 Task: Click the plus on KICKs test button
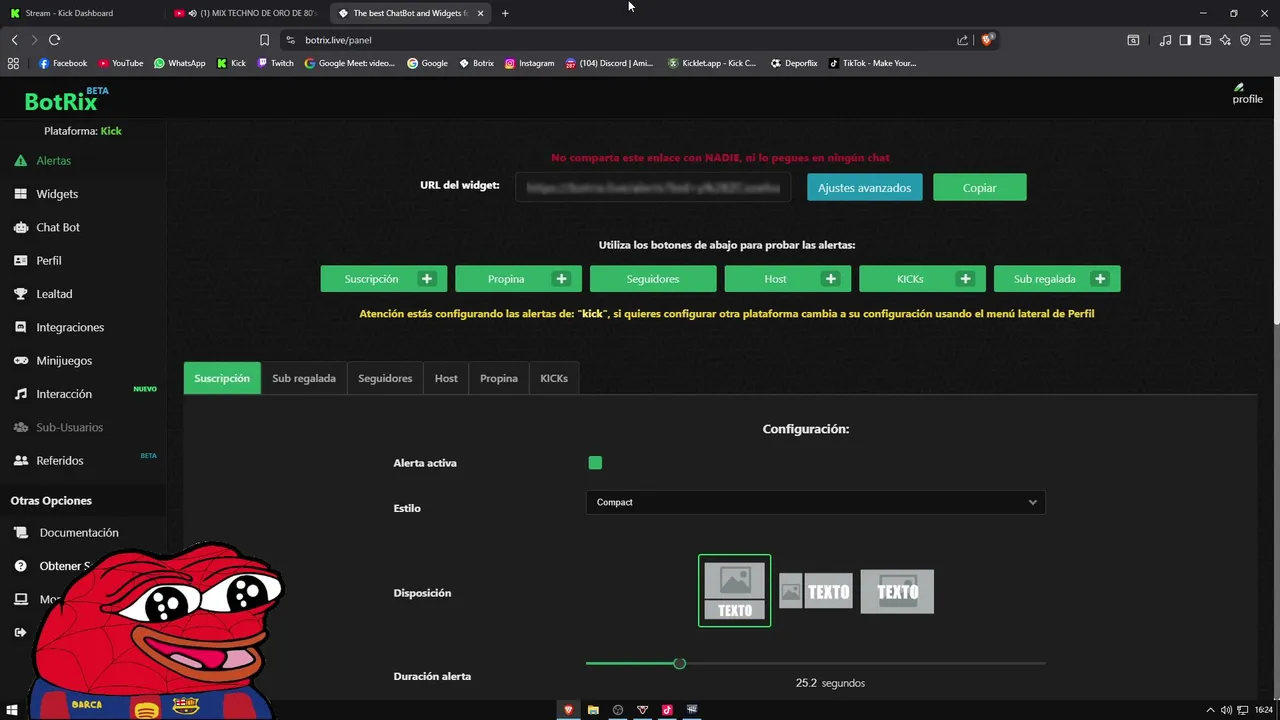tap(965, 279)
